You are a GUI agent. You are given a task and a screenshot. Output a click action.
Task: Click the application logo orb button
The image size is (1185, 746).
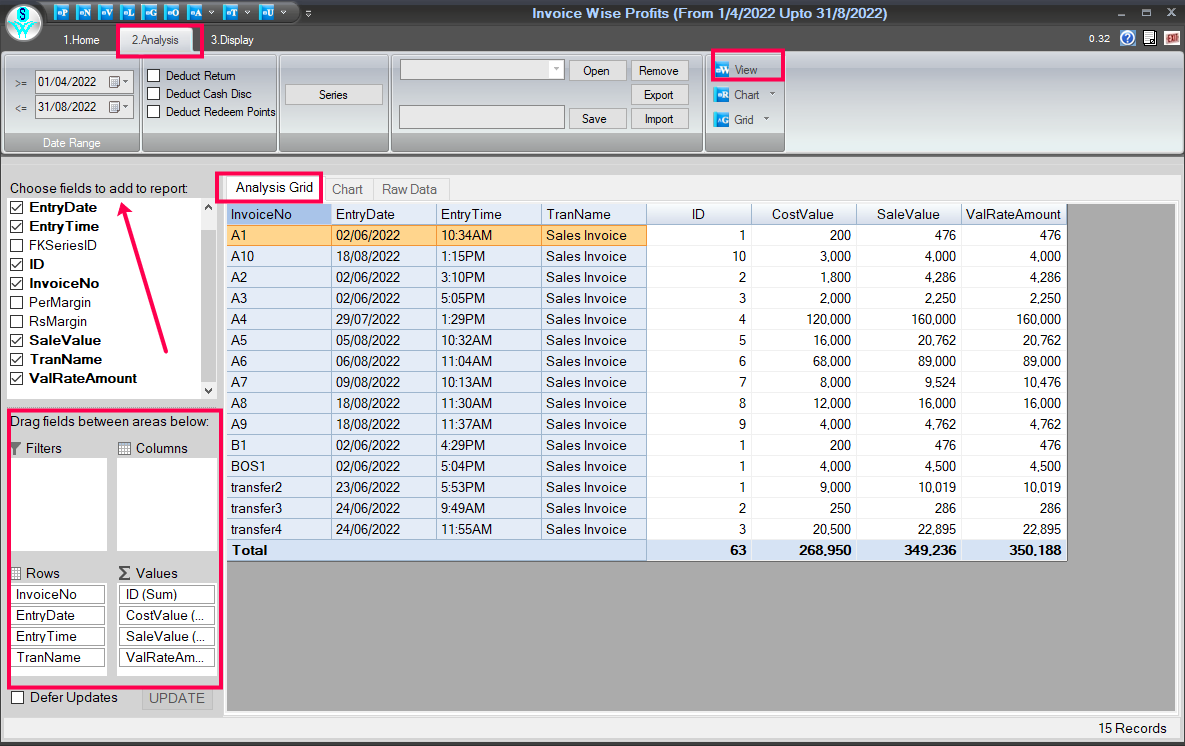pyautogui.click(x=23, y=22)
